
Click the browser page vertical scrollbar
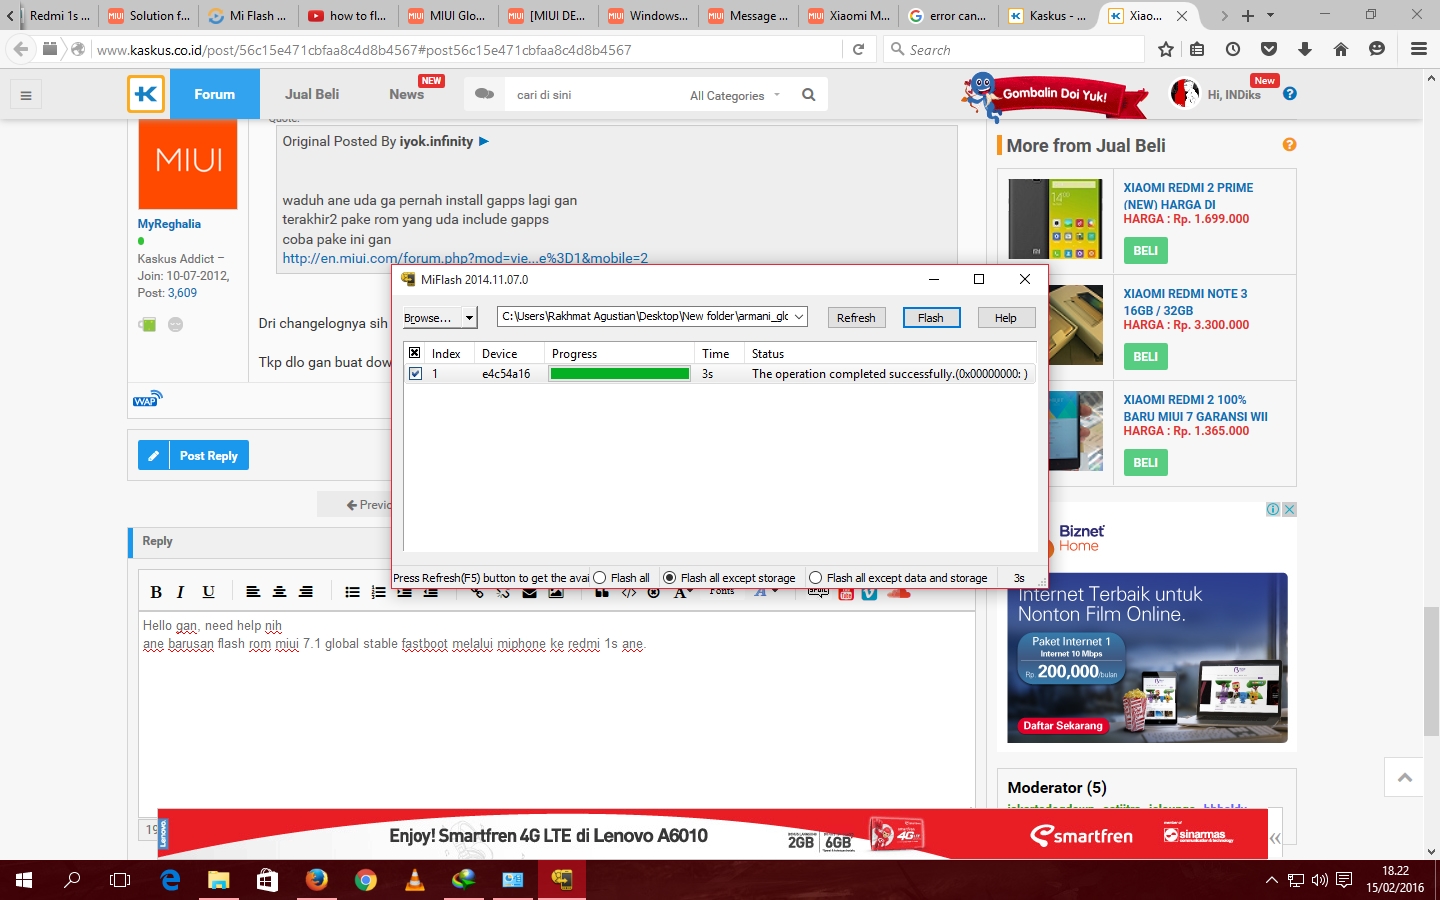click(x=1432, y=670)
